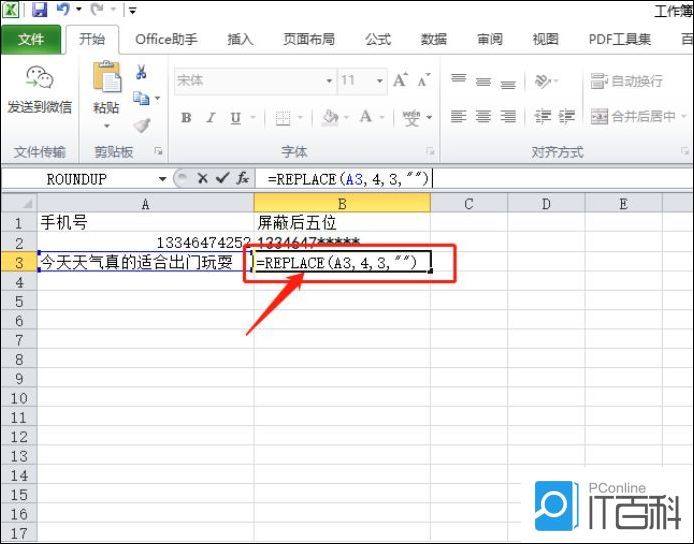Expand the 粘贴 paste options arrow
Image resolution: width=694 pixels, height=544 pixels.
coord(106,126)
